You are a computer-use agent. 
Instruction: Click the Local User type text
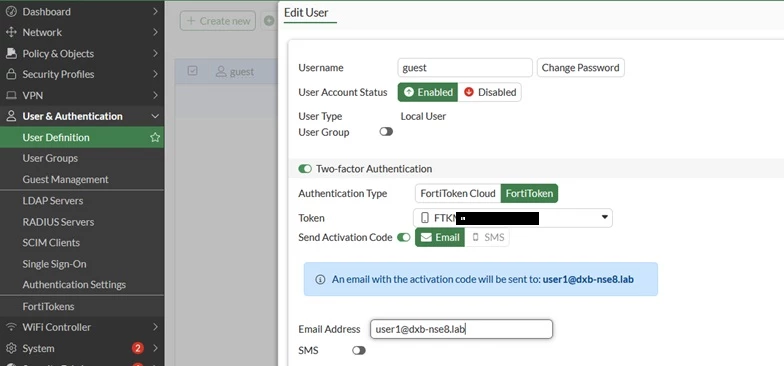[423, 116]
